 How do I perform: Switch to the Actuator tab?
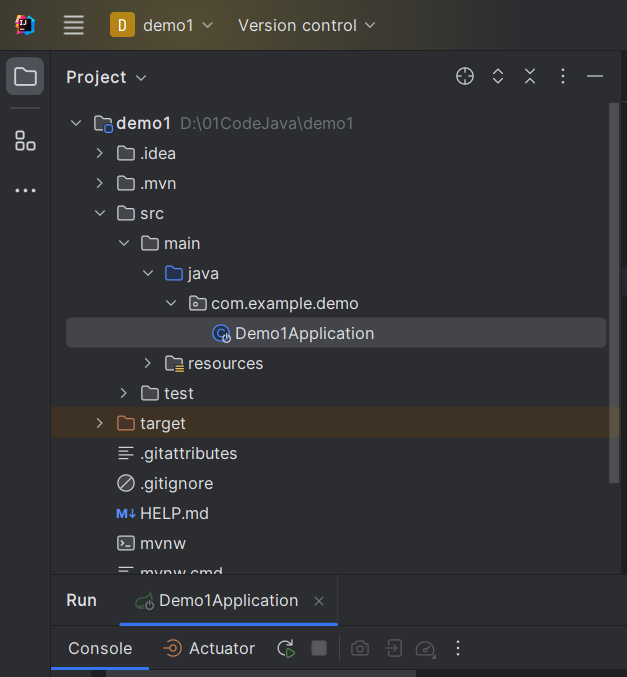pos(209,649)
